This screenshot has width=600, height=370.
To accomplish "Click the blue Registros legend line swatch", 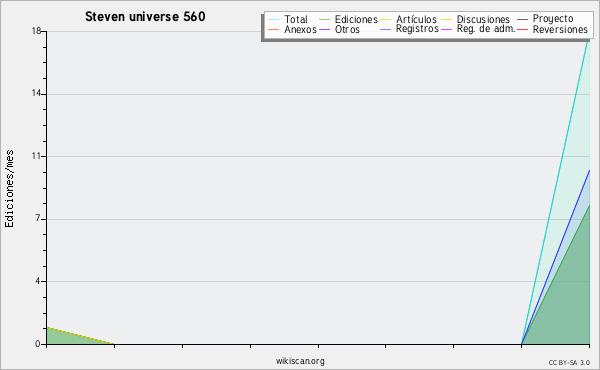I will (x=385, y=29).
